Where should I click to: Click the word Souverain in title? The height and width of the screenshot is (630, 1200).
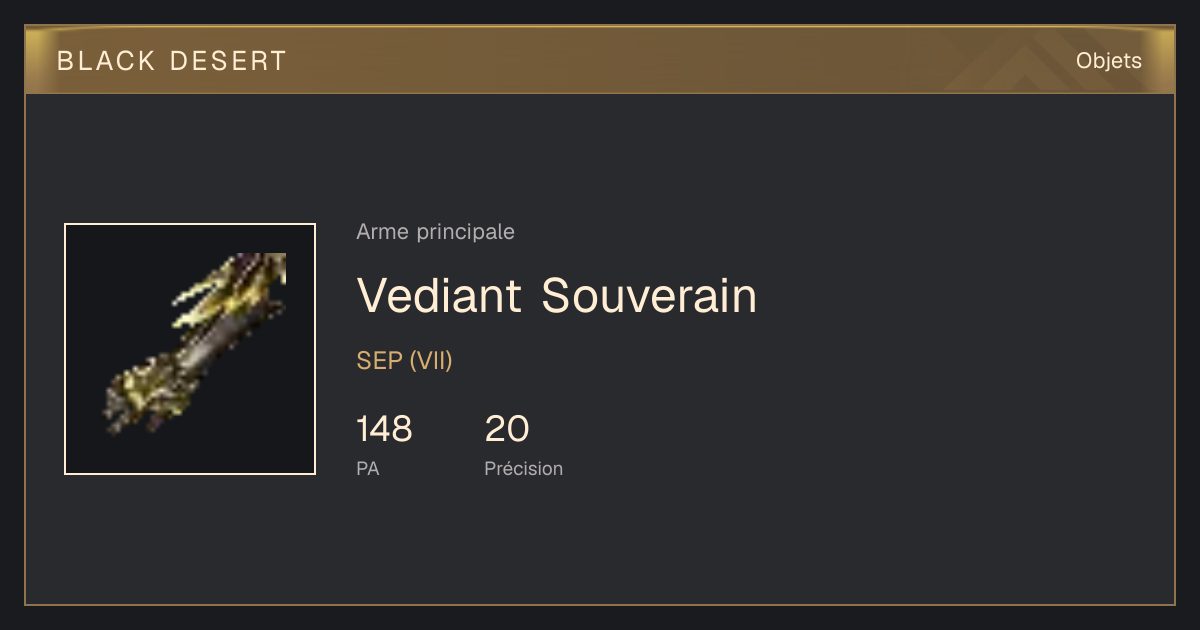(x=650, y=295)
